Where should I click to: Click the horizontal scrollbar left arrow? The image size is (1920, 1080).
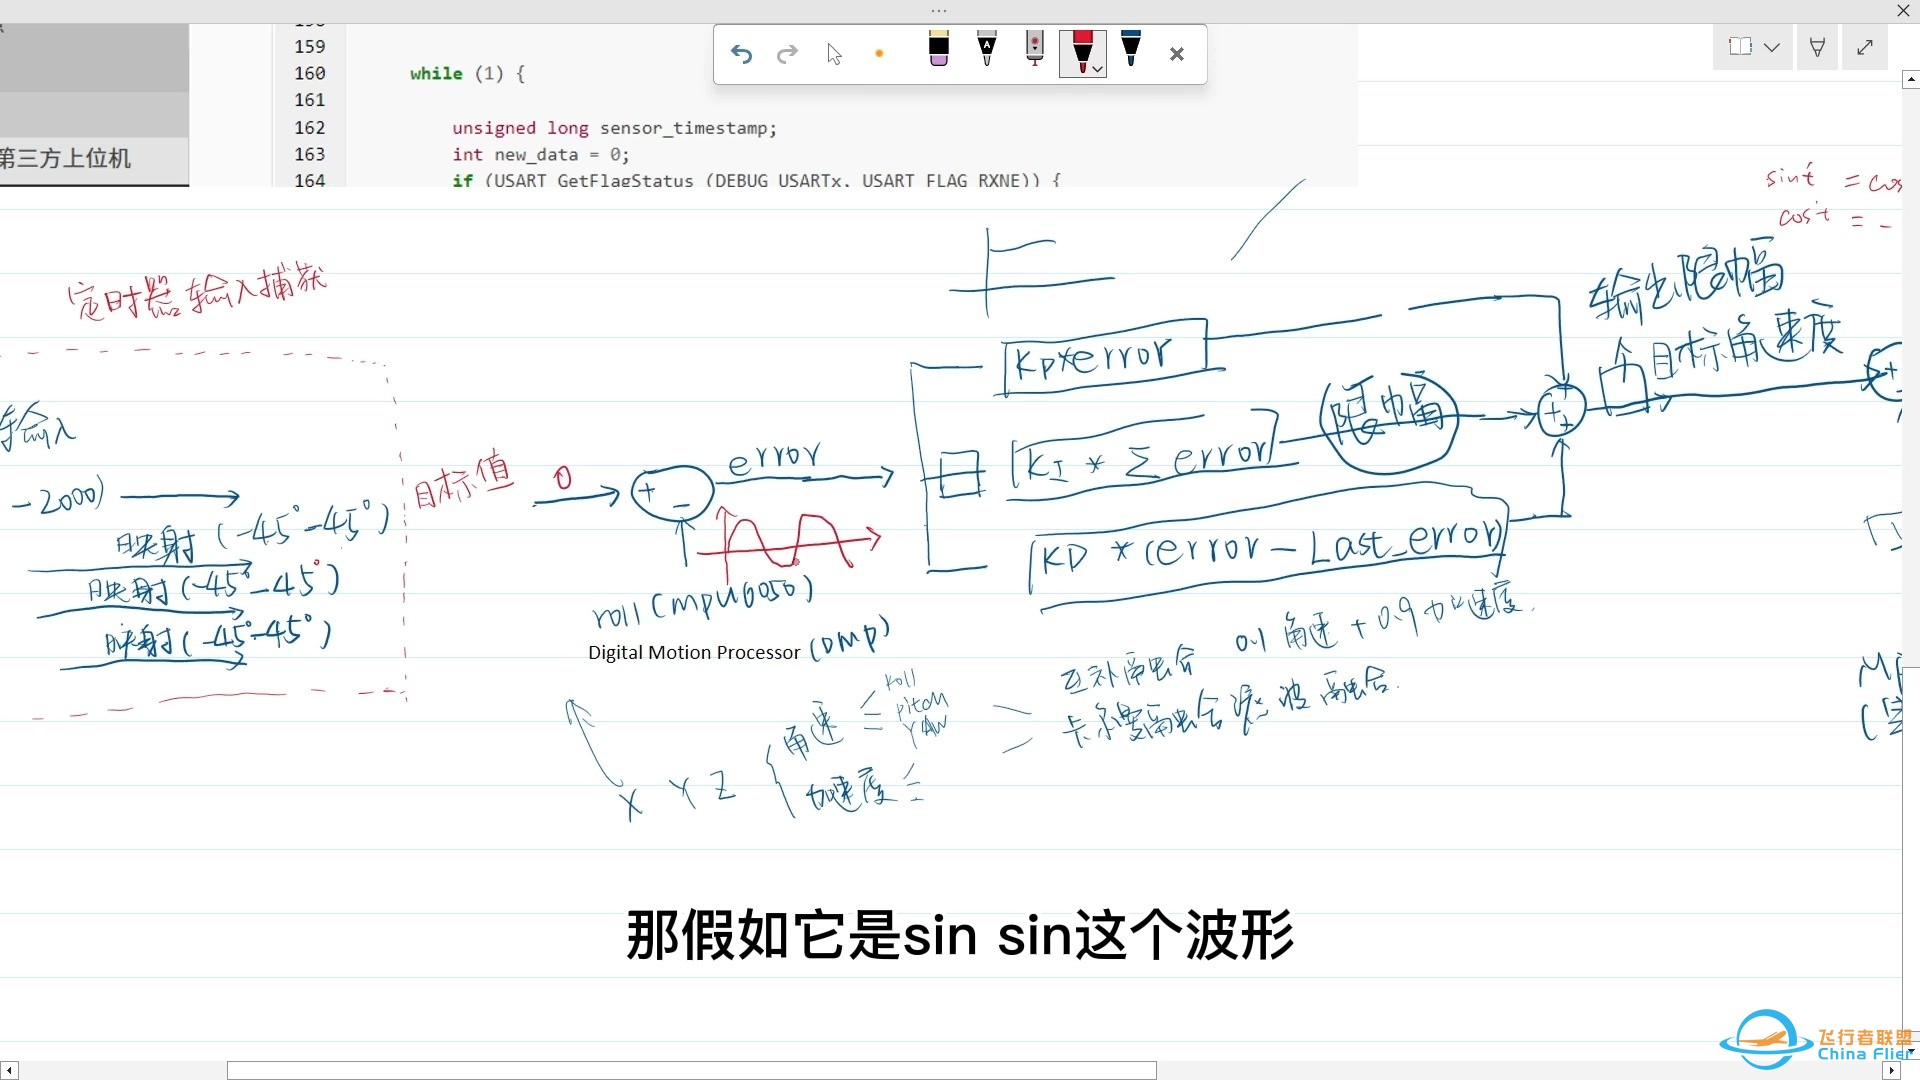(9, 1071)
